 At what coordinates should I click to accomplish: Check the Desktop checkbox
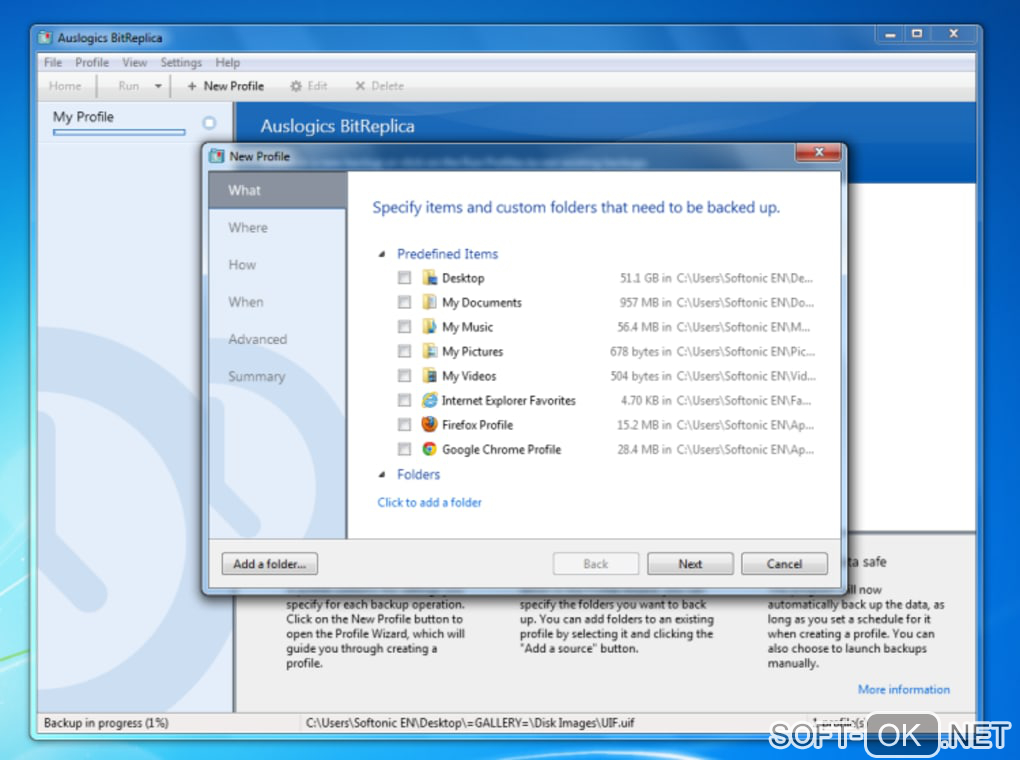(x=405, y=278)
